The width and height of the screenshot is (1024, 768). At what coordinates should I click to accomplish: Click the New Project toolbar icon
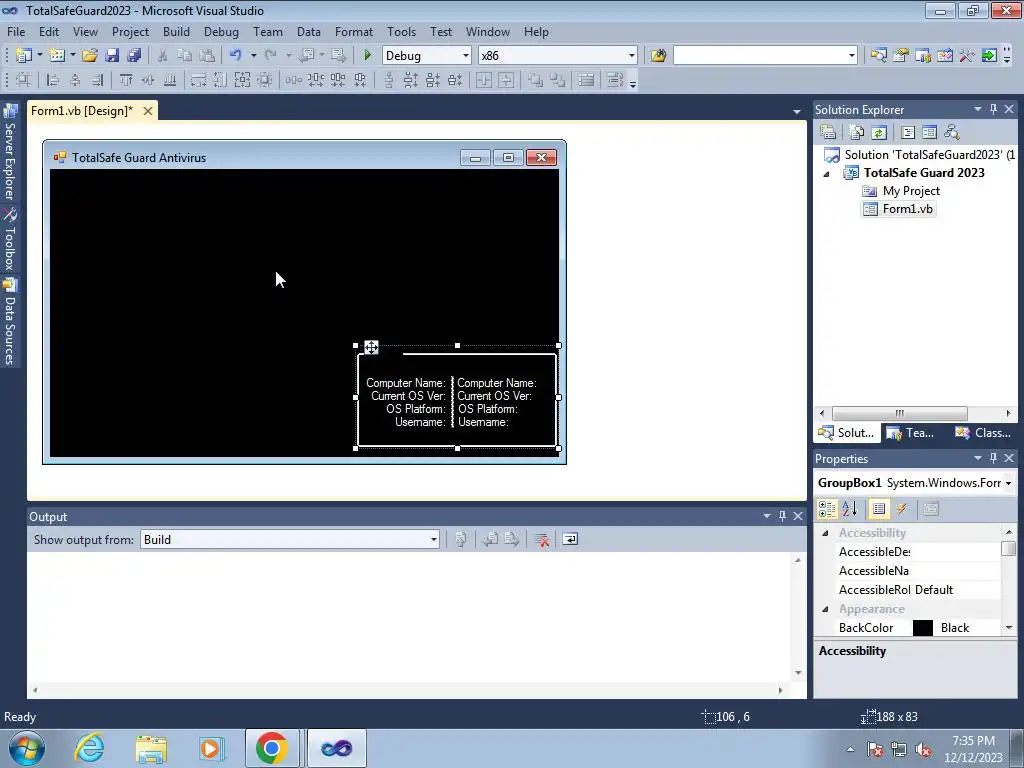(24, 56)
